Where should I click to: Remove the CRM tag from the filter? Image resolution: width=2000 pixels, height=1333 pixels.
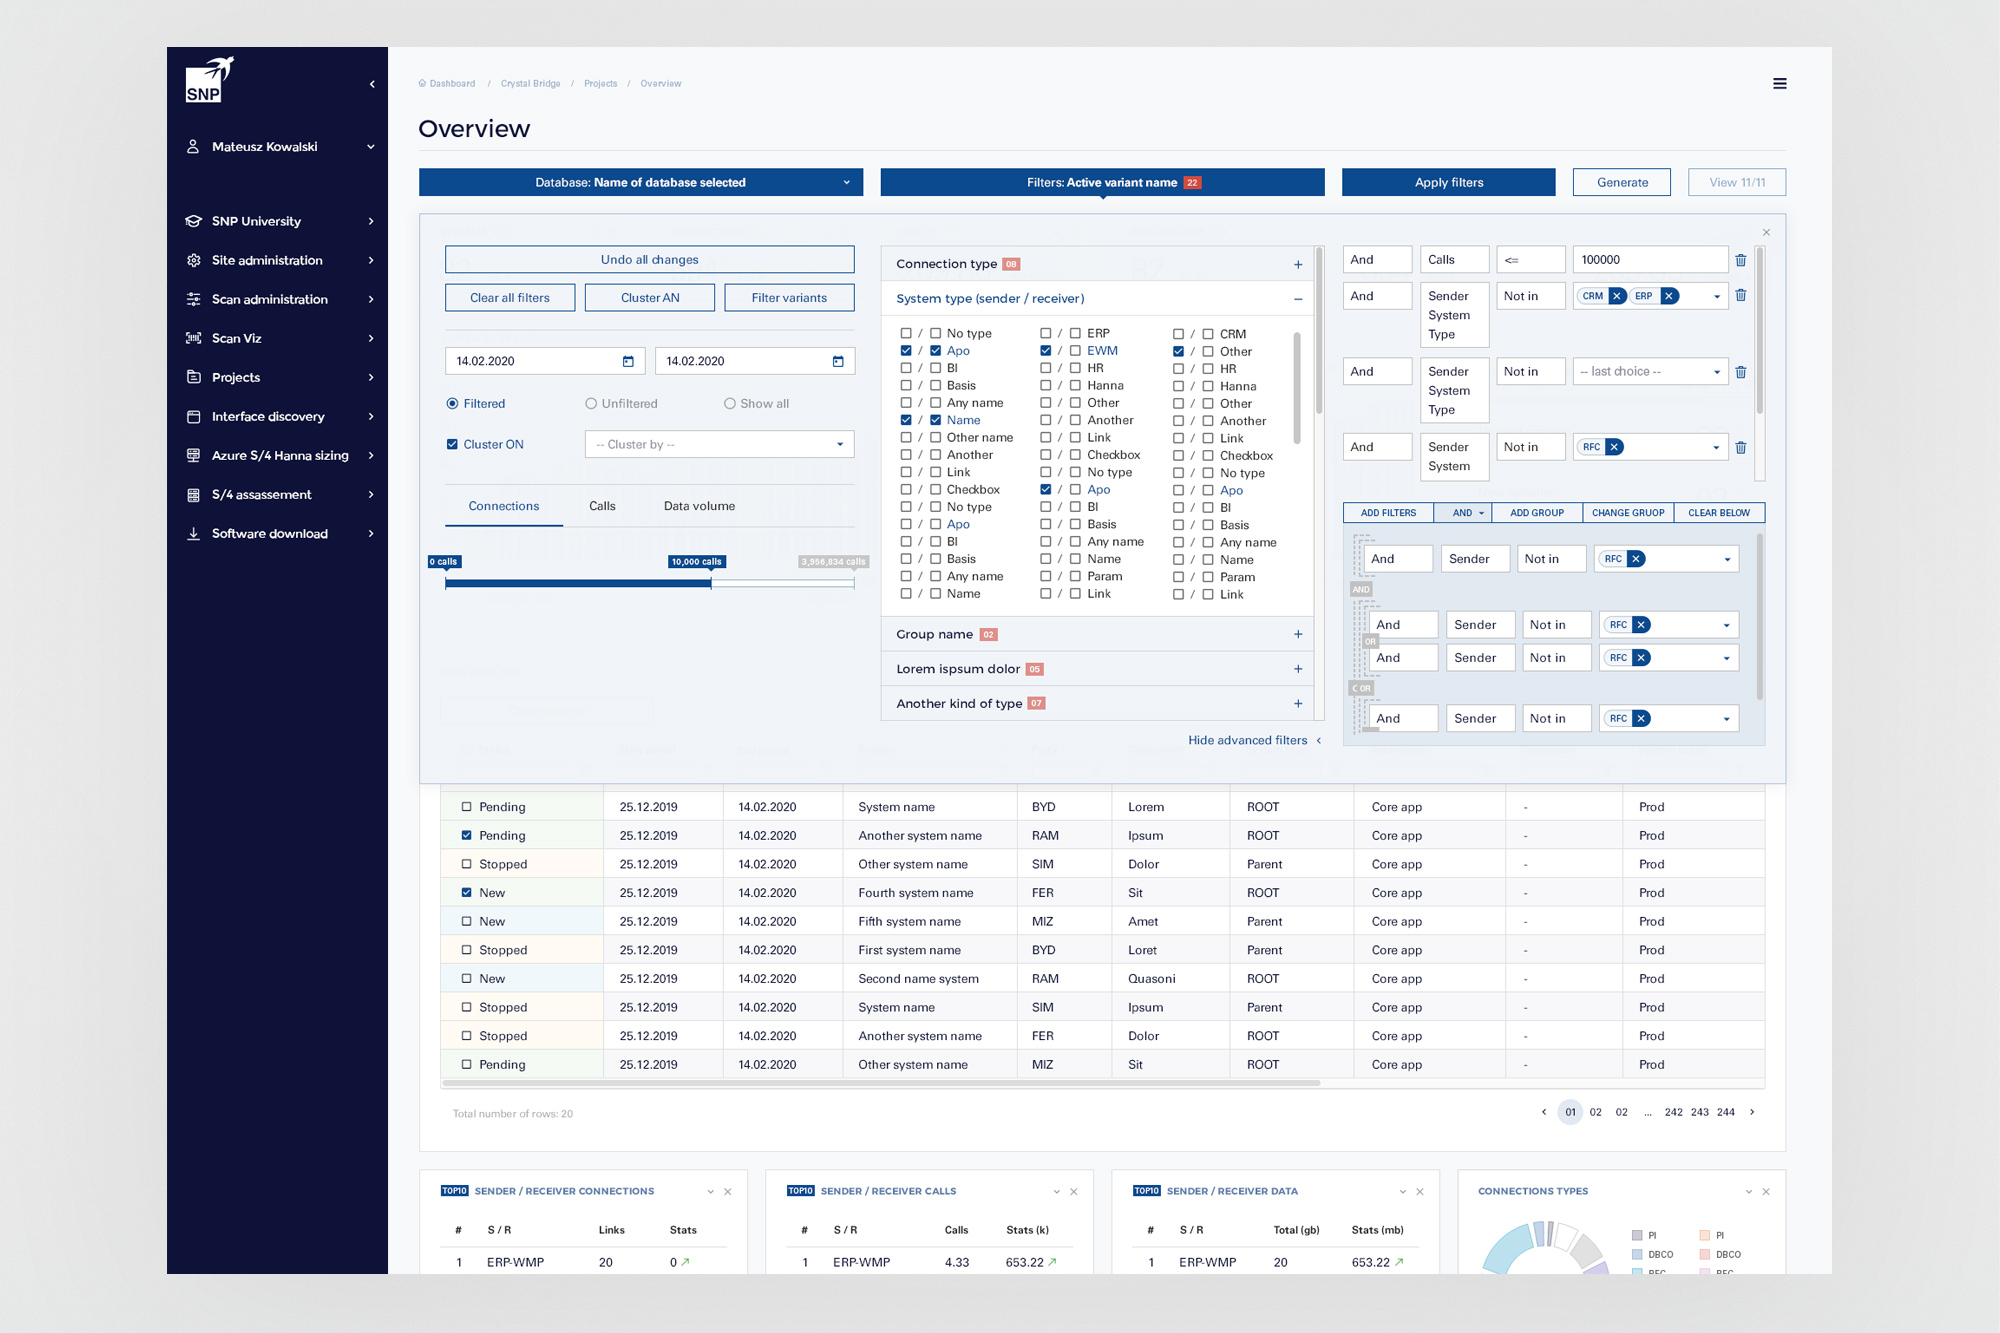pos(1617,296)
